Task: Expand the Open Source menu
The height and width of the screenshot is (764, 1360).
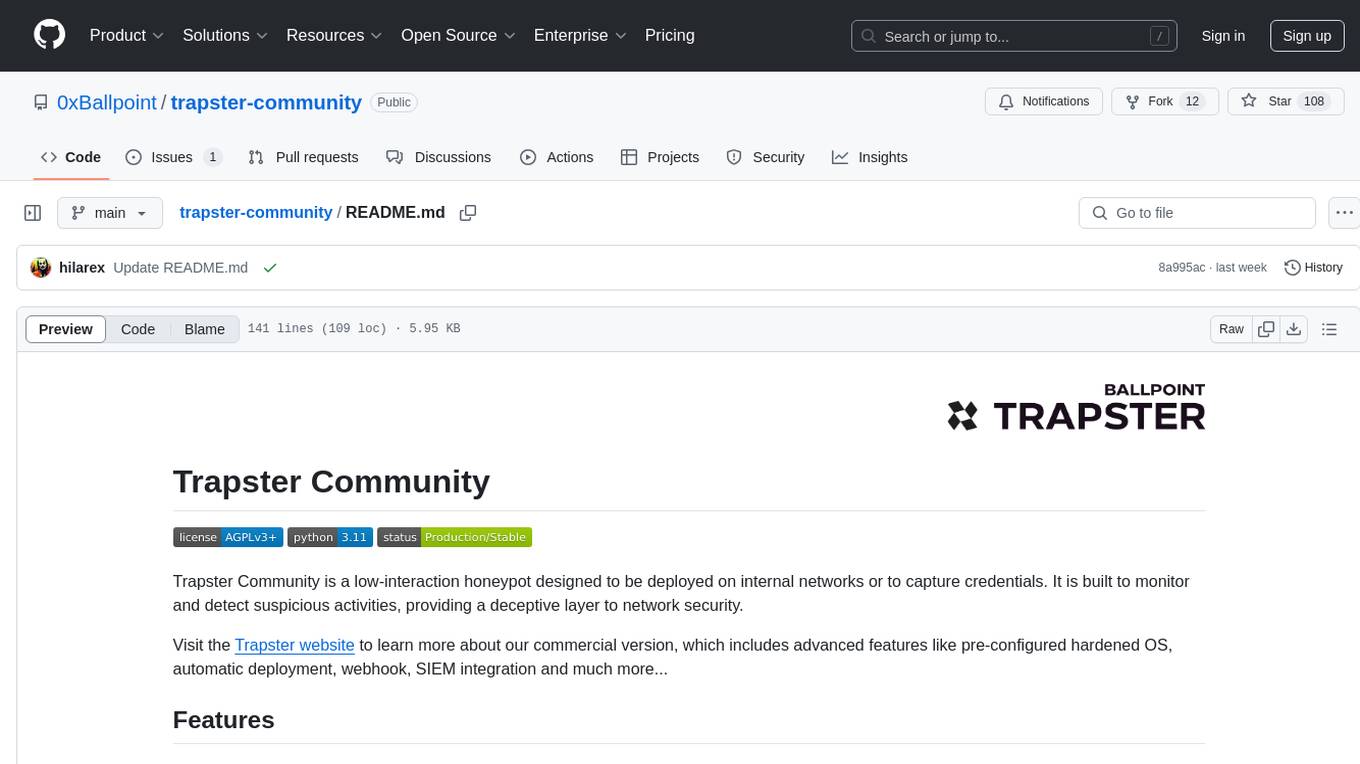Action: 458,35
